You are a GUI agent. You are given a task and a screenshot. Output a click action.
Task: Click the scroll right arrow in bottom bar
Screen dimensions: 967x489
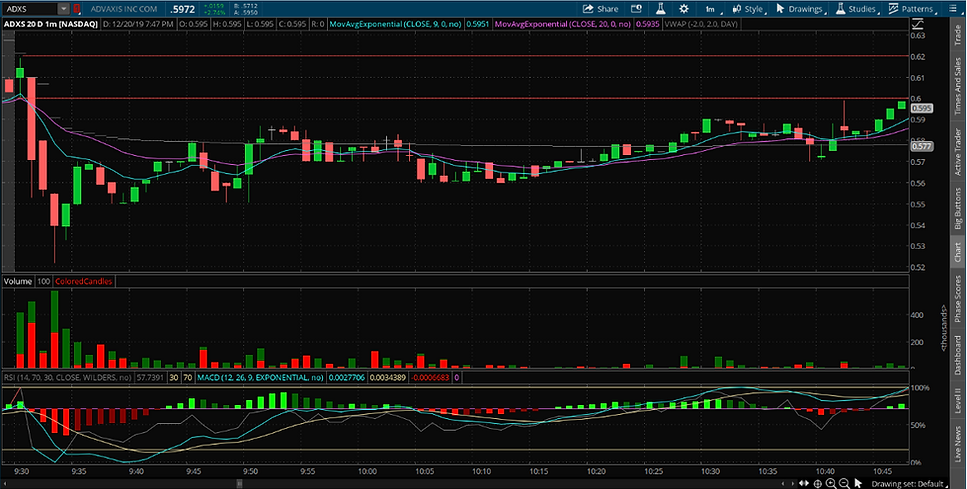[791, 483]
